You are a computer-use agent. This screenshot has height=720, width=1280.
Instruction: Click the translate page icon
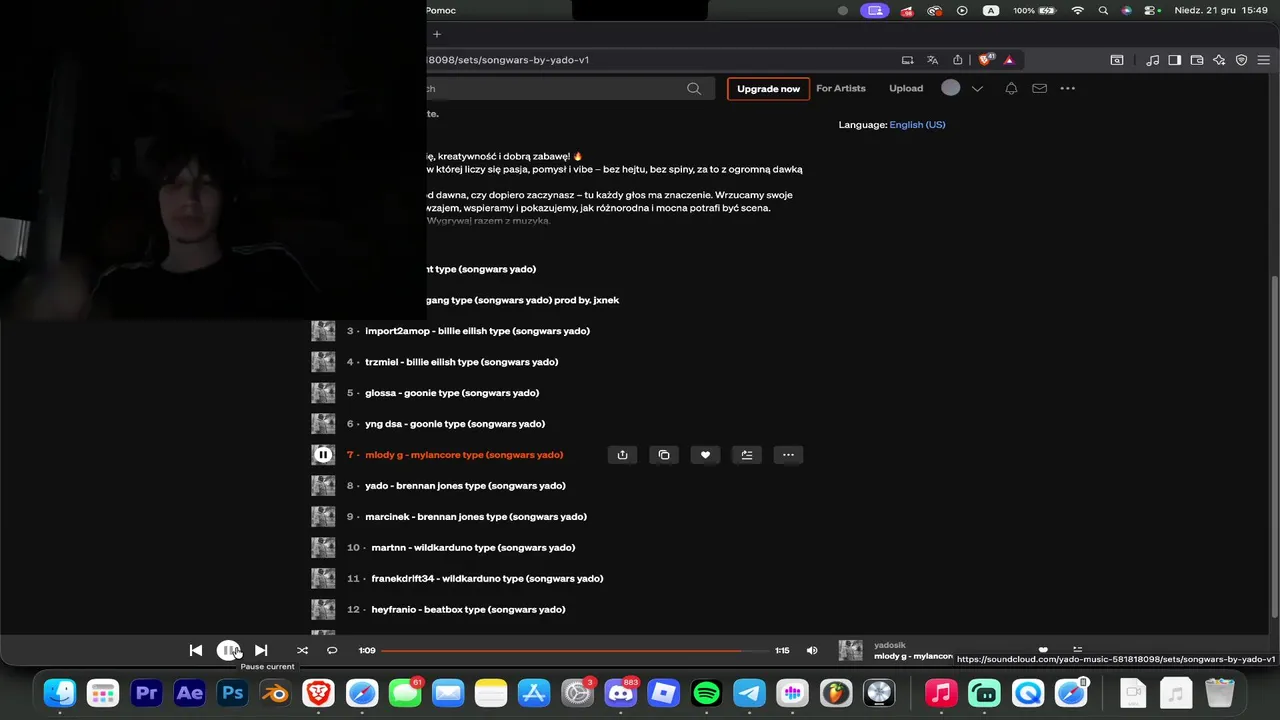[933, 60]
